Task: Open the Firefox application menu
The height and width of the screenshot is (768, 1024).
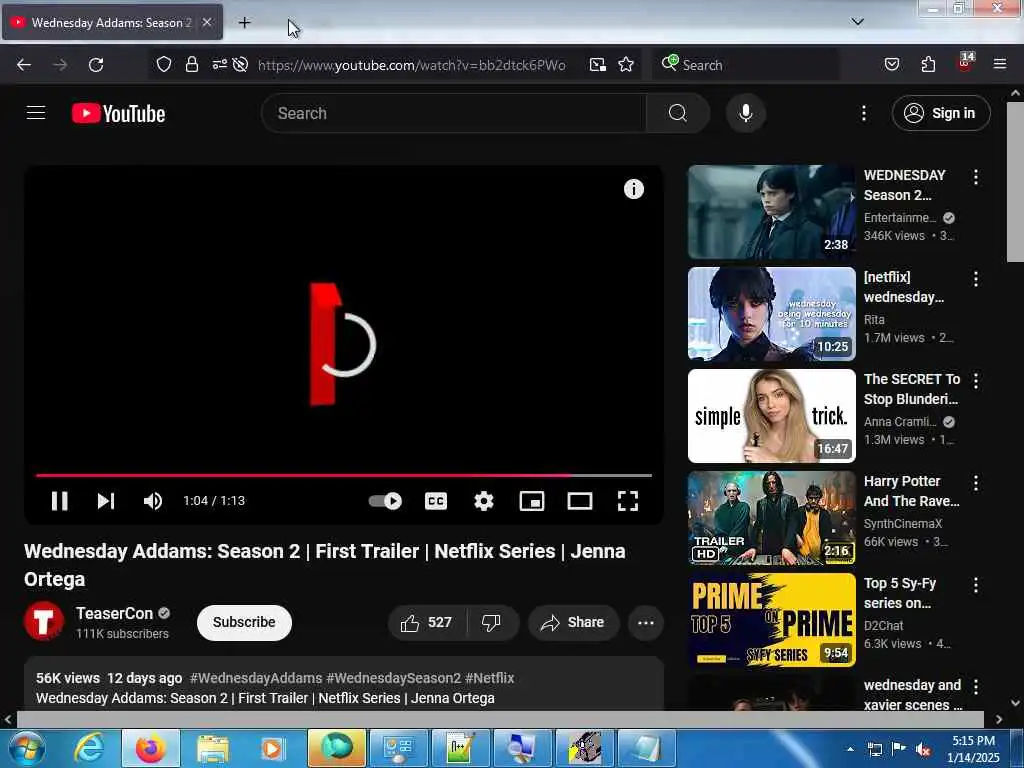Action: click(x=999, y=64)
